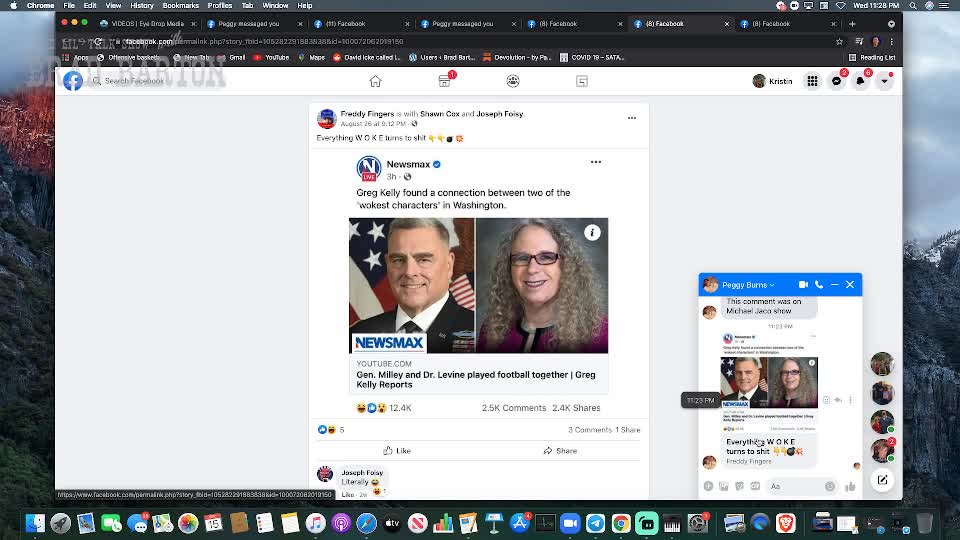Open chat head with red badge 2

(882, 451)
